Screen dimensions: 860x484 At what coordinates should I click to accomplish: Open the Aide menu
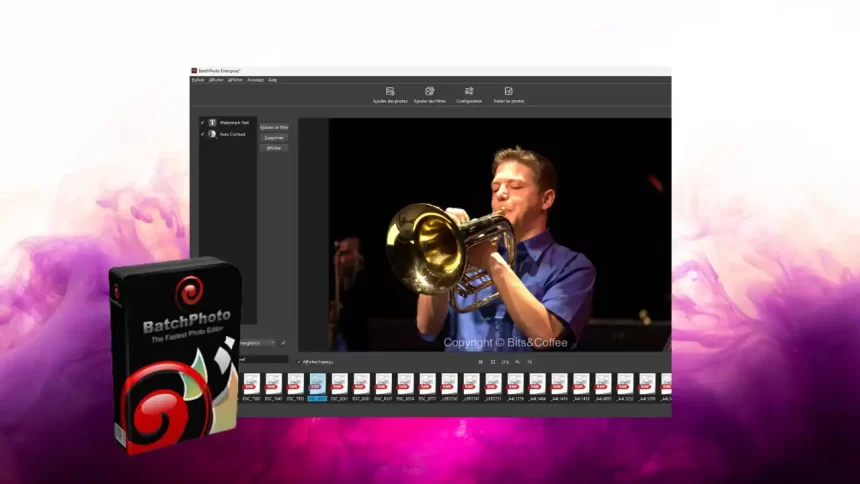click(x=272, y=80)
